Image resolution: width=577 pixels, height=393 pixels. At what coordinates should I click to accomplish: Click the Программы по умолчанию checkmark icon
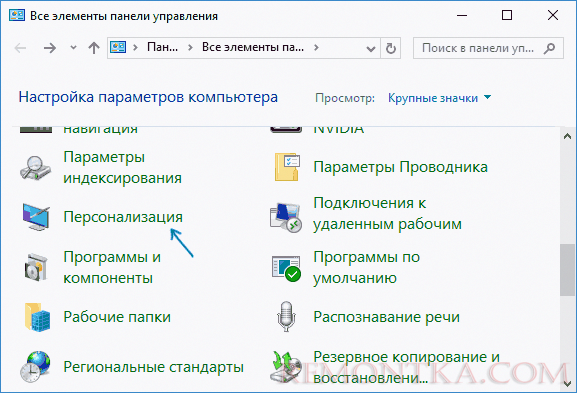coord(286,268)
